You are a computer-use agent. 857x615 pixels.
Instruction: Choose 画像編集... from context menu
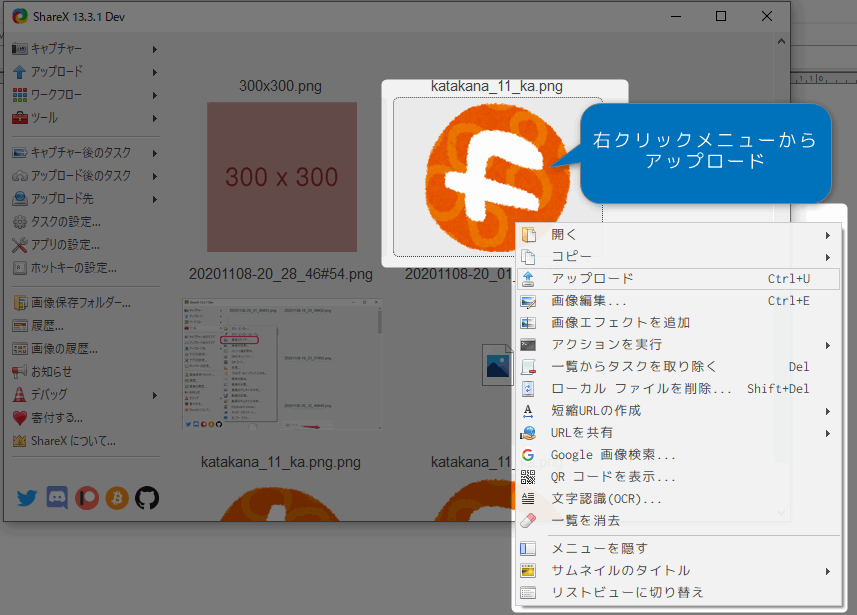click(x=678, y=301)
